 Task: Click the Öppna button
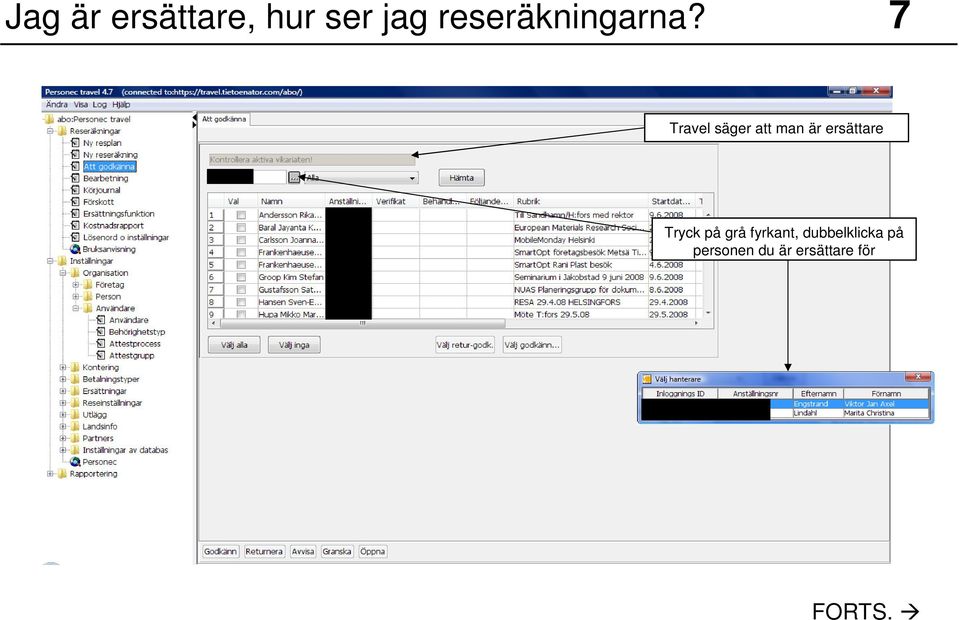372,552
